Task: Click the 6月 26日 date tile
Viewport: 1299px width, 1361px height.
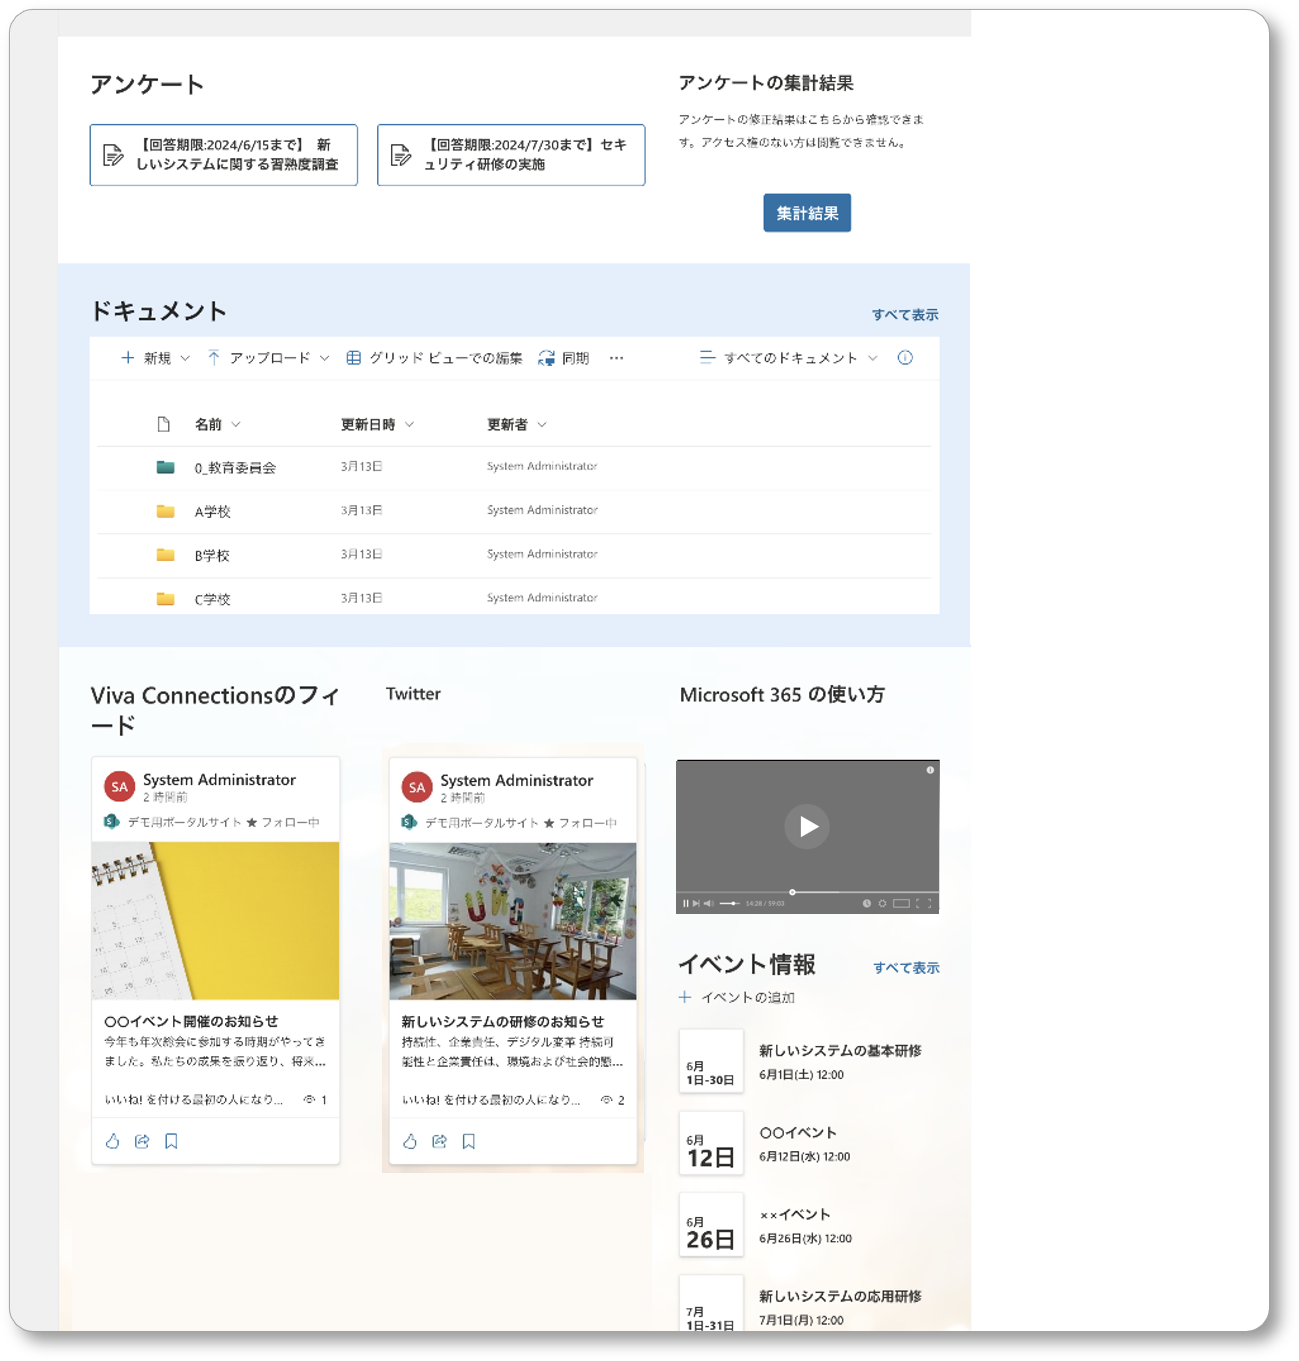Action: tap(711, 1226)
